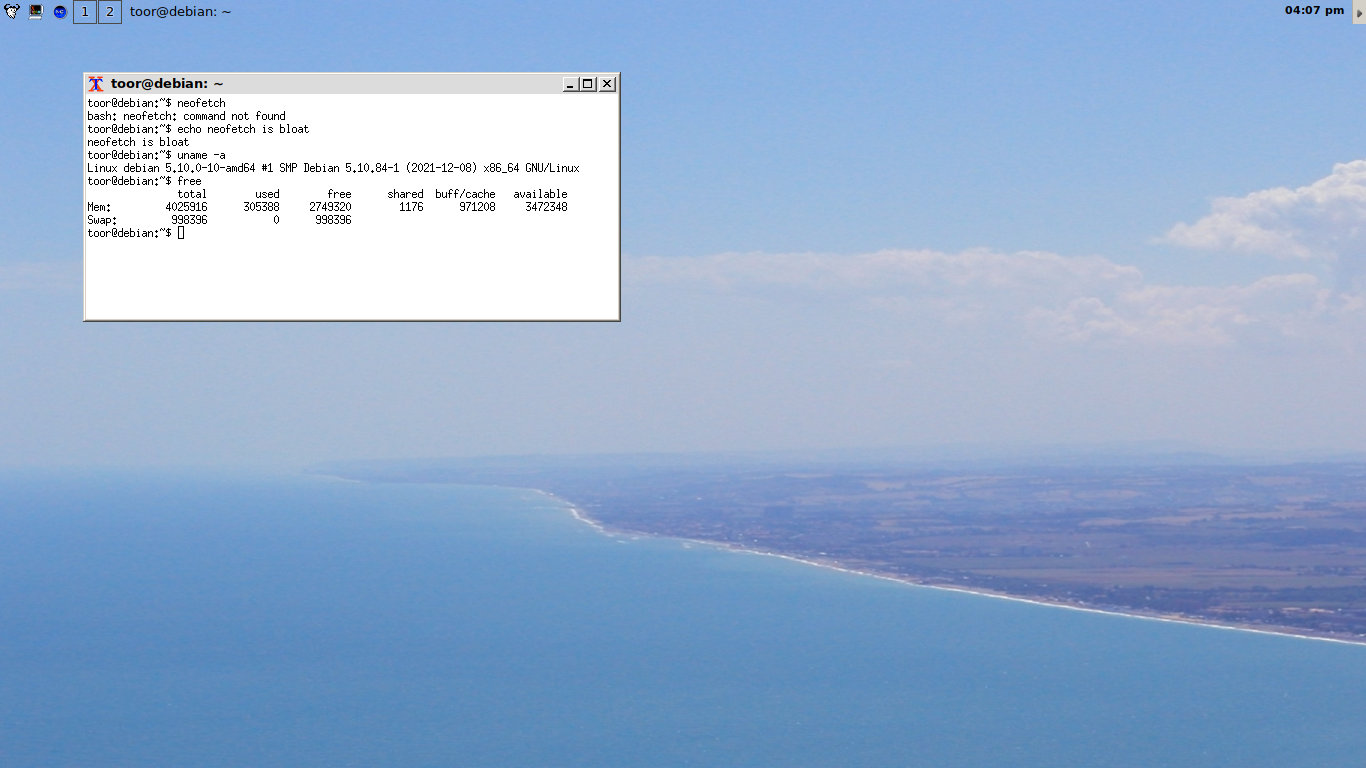Focus the cursor at the last empty prompt
The width and height of the screenshot is (1366, 768).
click(181, 233)
